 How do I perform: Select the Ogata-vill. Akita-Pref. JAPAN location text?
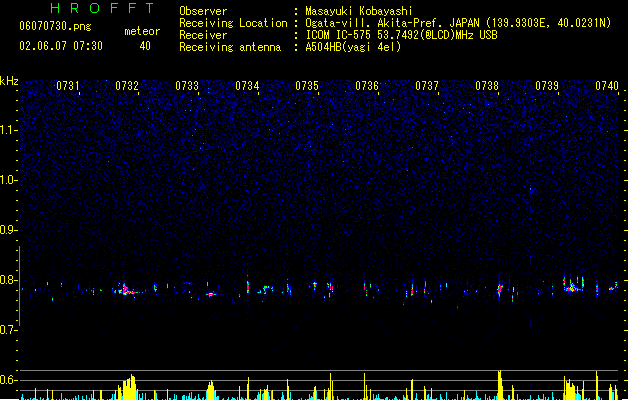coord(458,23)
